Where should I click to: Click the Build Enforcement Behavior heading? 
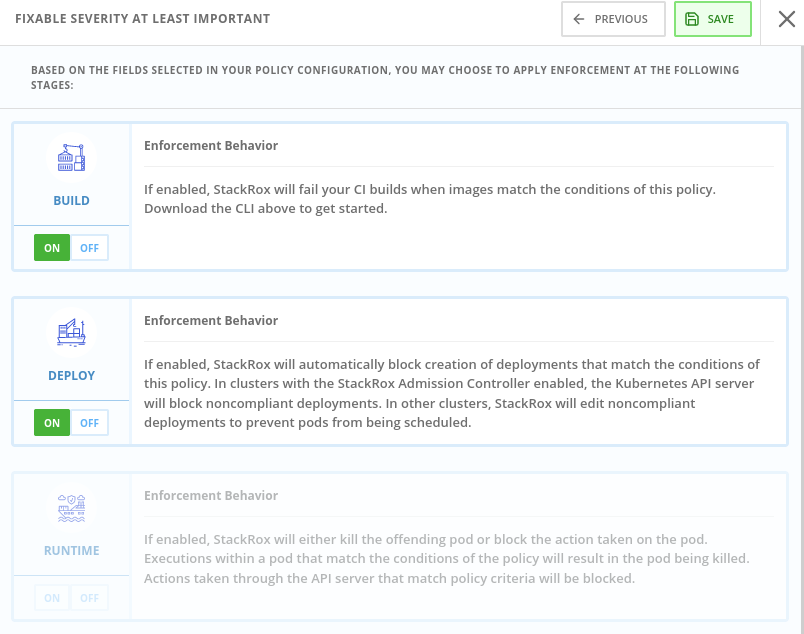click(211, 146)
